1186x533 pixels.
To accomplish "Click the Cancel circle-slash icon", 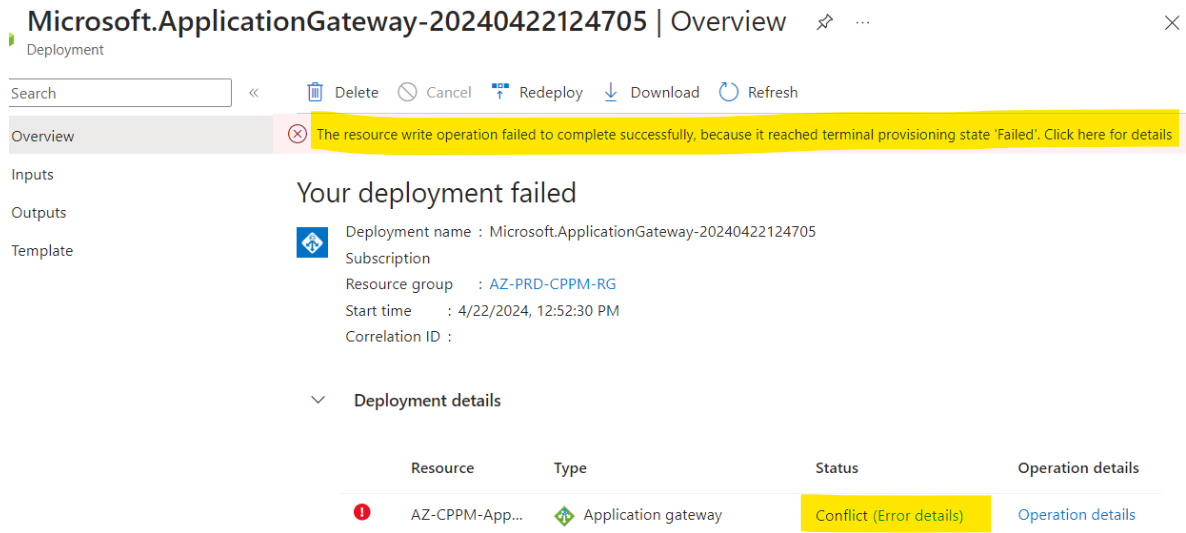I will [x=408, y=92].
